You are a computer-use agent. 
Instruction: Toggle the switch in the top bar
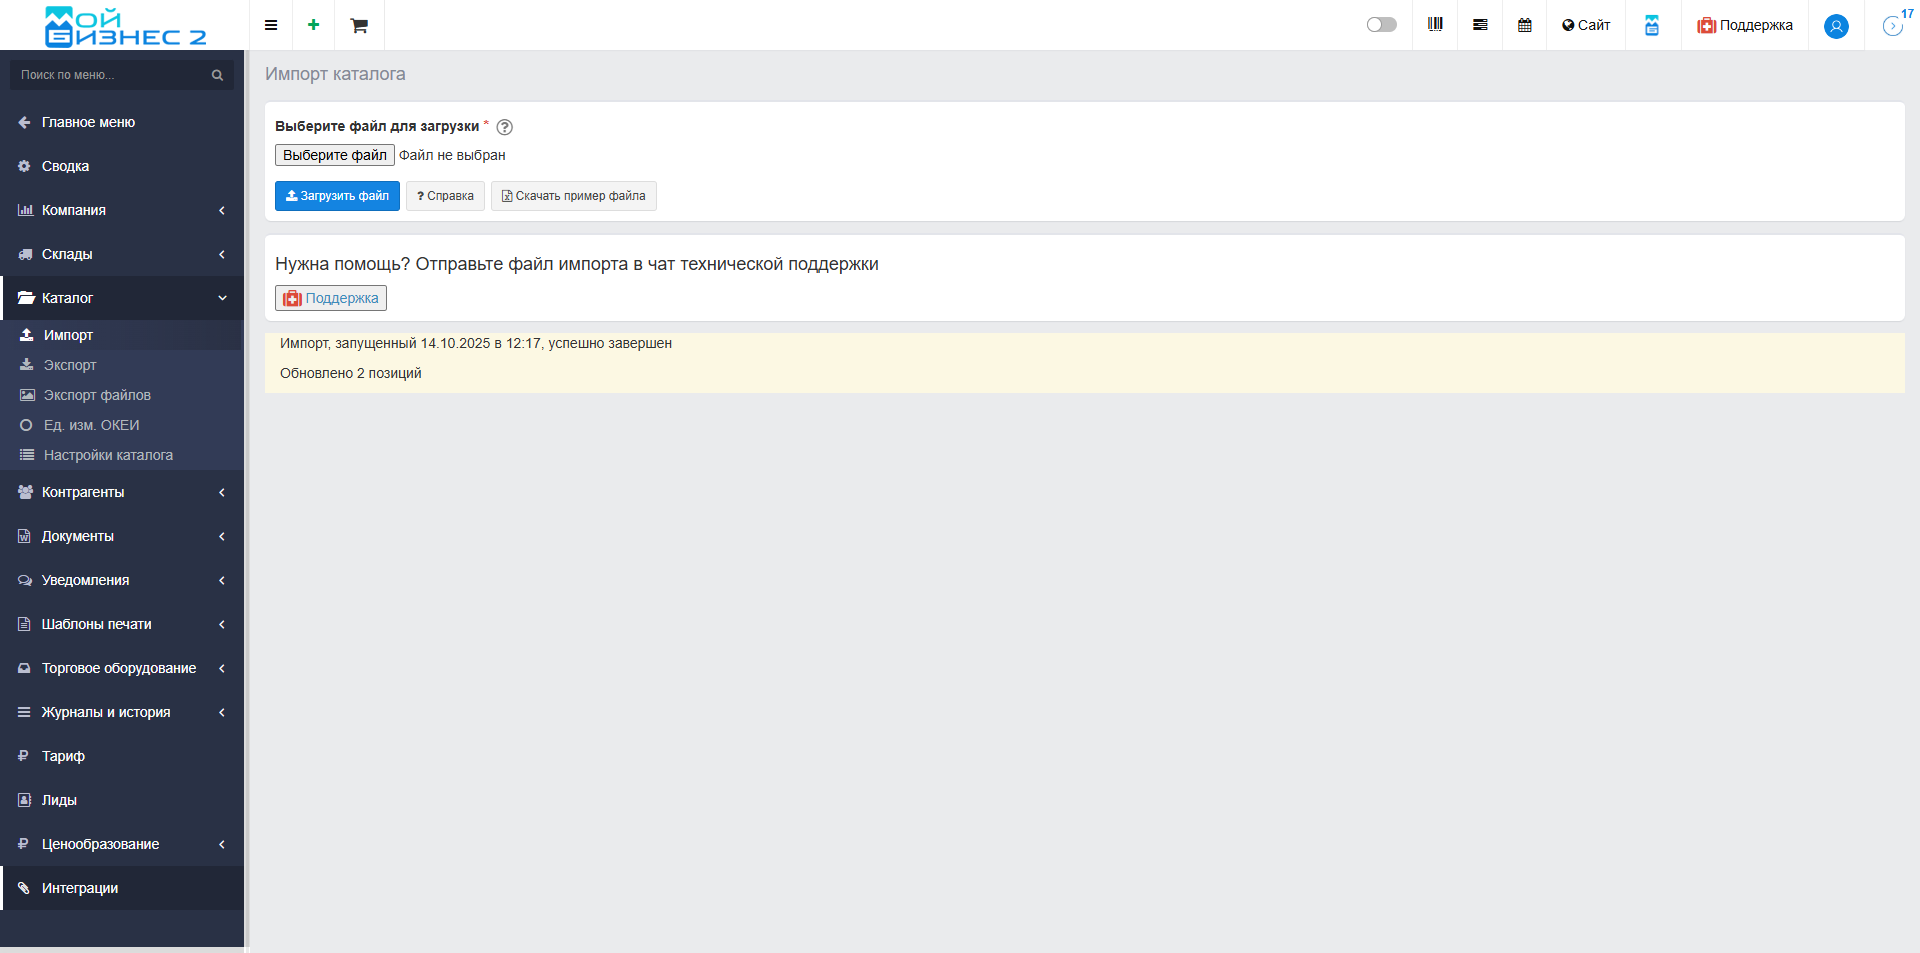pos(1381,25)
